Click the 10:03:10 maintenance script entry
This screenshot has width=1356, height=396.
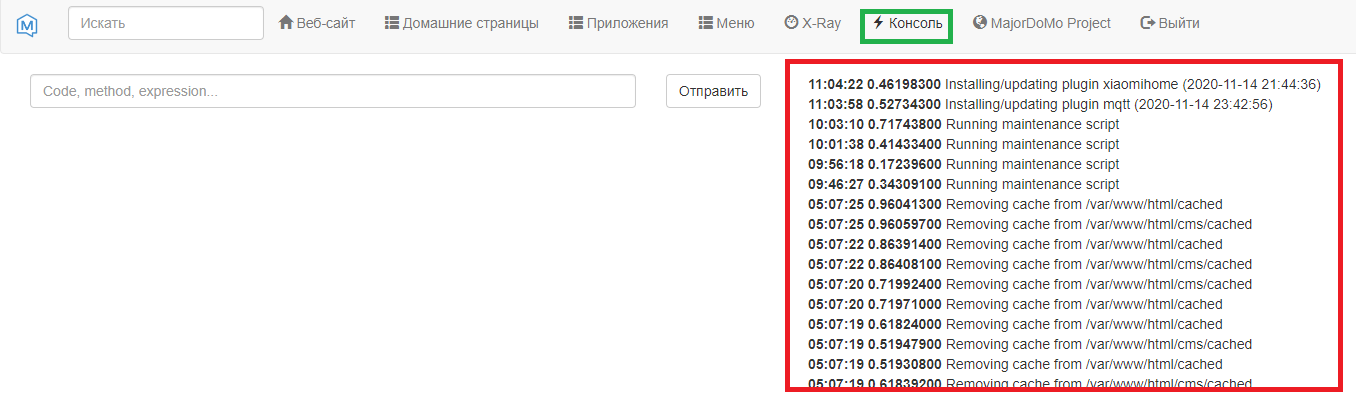coord(964,124)
